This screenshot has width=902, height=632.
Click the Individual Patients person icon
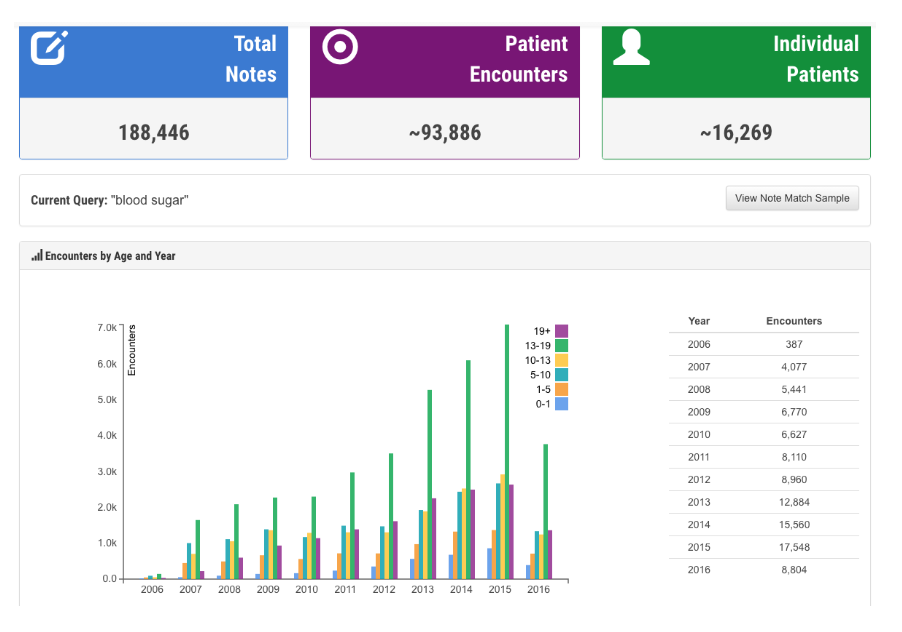(631, 47)
